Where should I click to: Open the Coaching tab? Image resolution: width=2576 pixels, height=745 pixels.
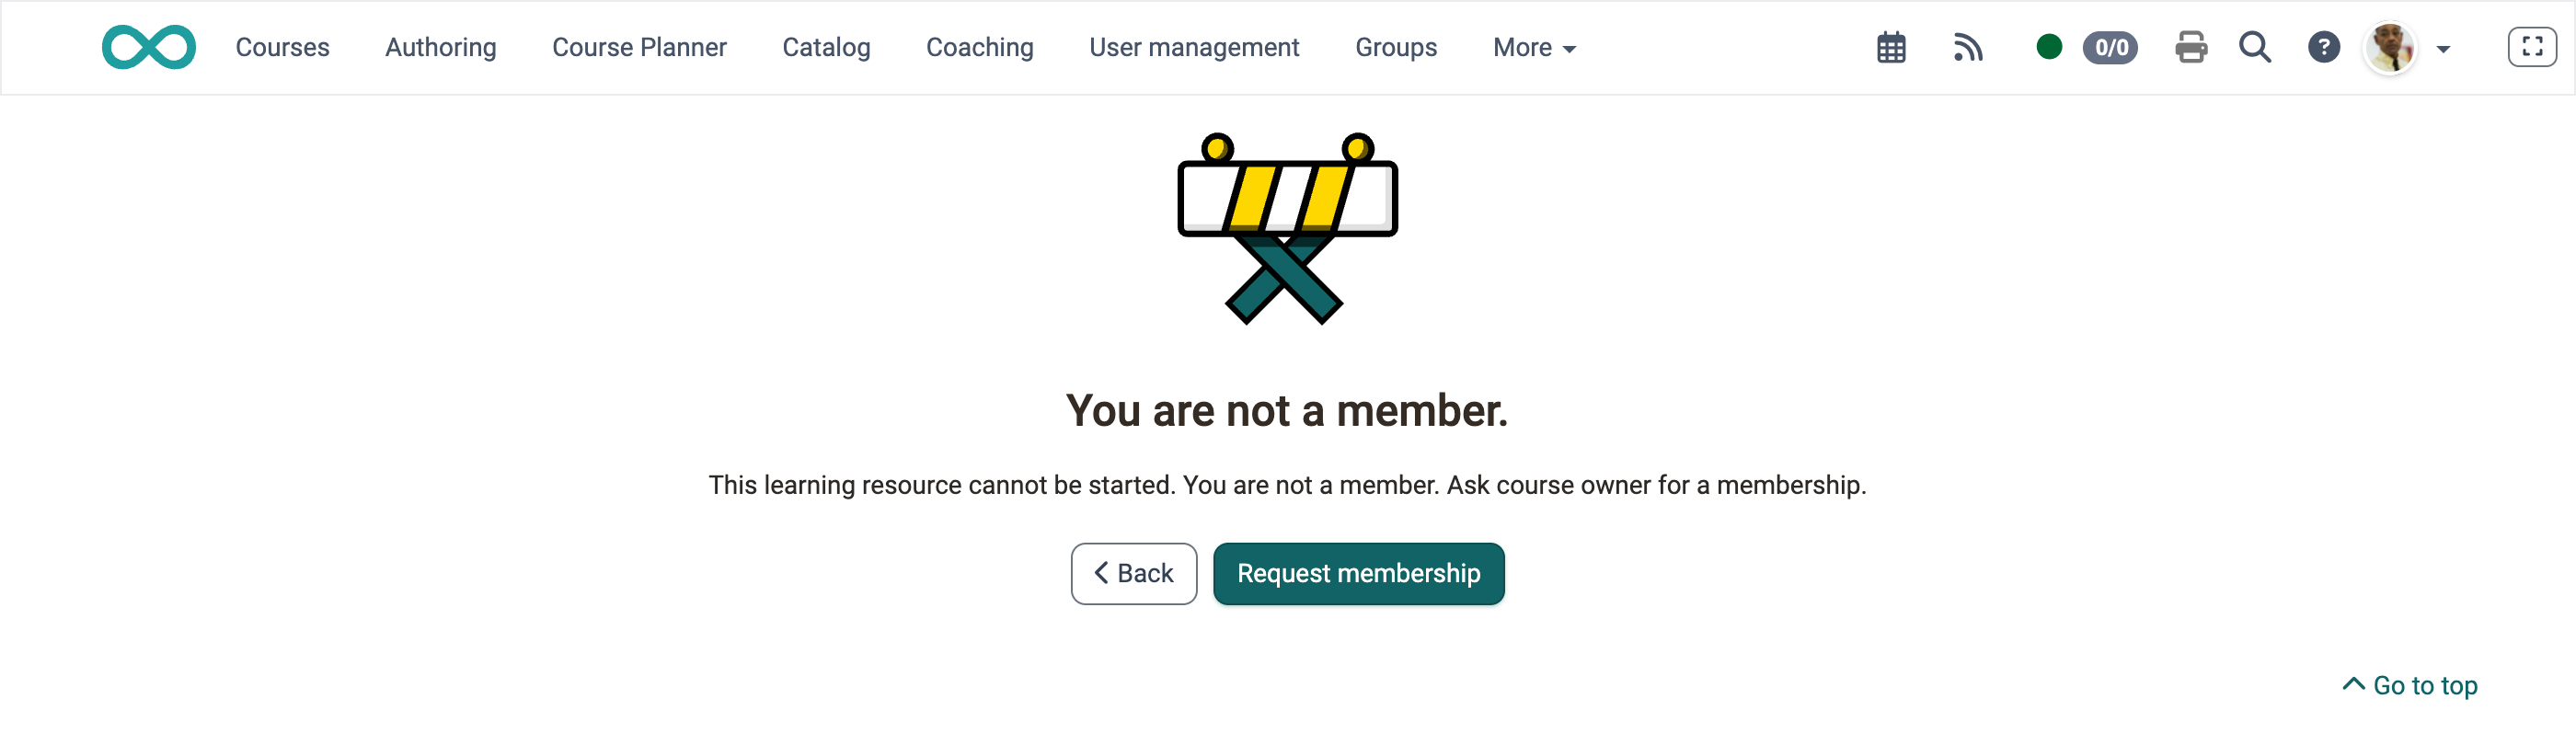click(x=979, y=47)
